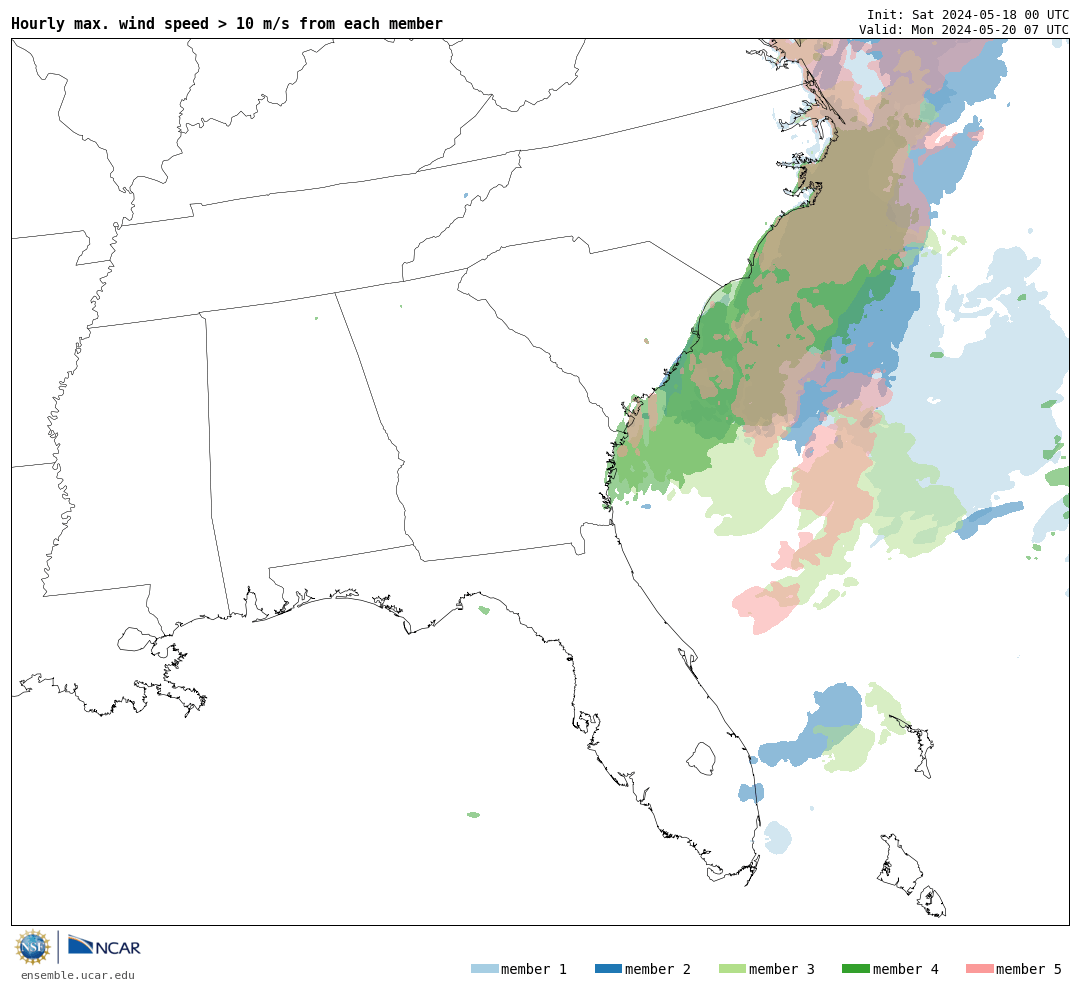
Task: Click the Init: Sat 2024-05-18 00 UTC text
Action: coord(968,14)
